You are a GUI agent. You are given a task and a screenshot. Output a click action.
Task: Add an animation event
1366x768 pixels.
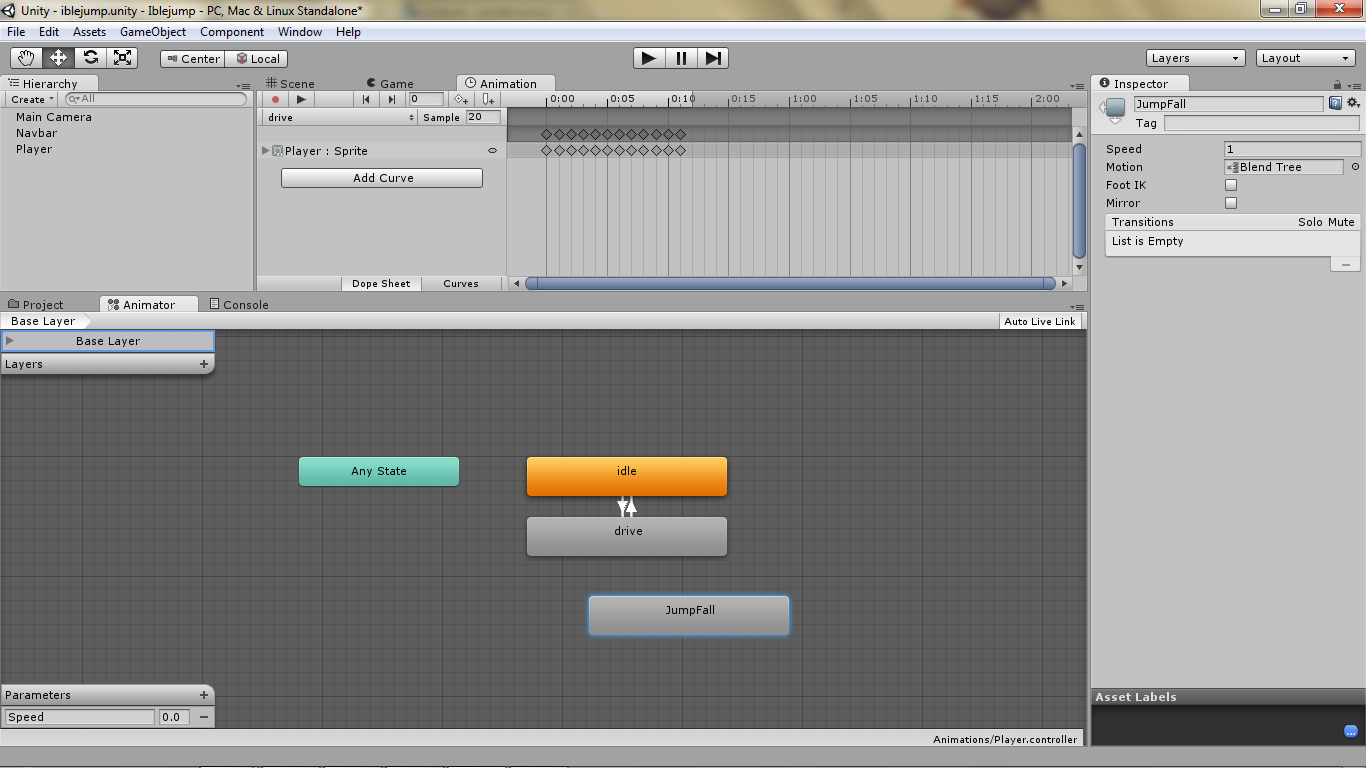(x=487, y=99)
